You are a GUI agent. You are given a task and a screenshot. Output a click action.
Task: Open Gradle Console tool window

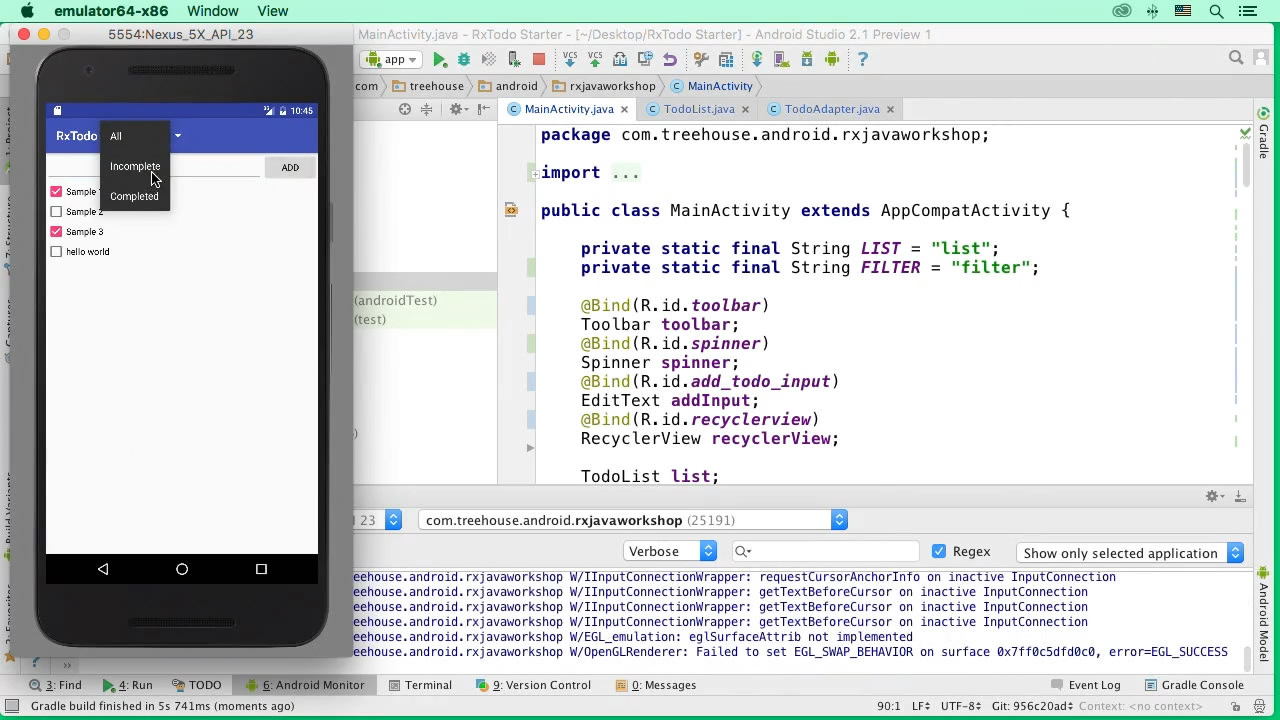pyautogui.click(x=1194, y=685)
